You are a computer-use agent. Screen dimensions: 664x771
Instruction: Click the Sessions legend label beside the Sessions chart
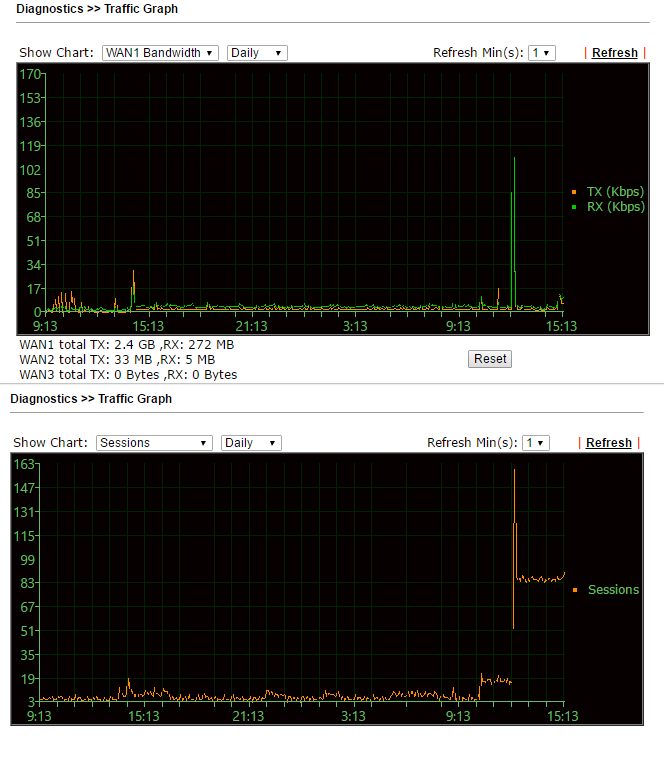(x=613, y=590)
